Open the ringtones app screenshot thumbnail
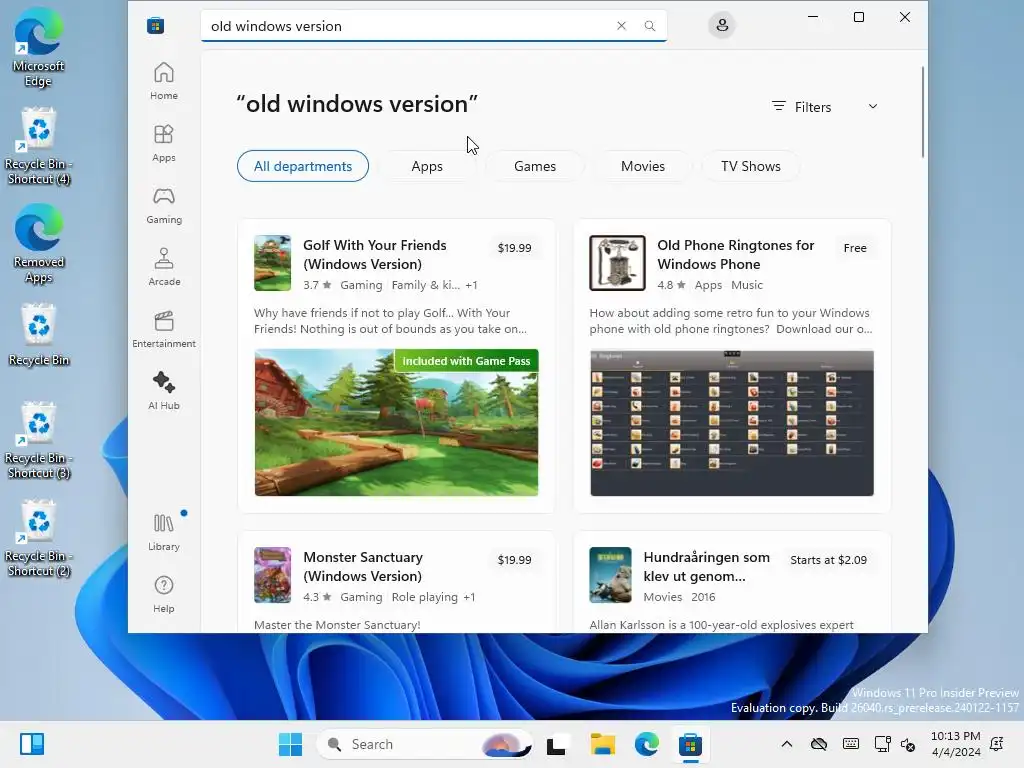This screenshot has width=1024, height=768. (x=732, y=423)
